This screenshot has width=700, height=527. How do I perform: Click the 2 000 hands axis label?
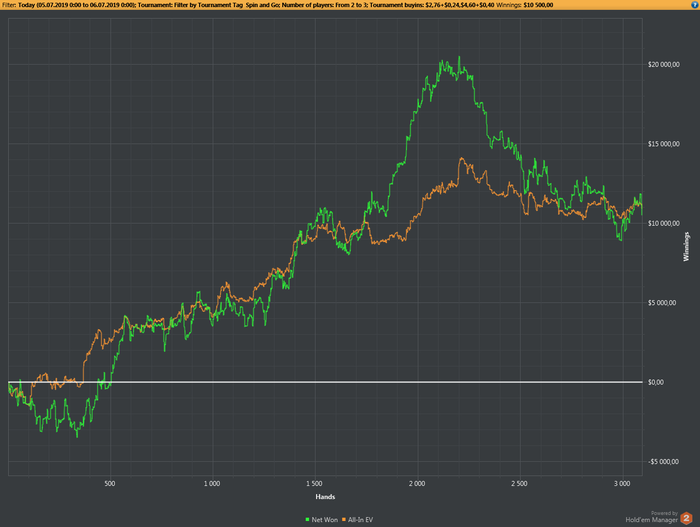(x=417, y=484)
